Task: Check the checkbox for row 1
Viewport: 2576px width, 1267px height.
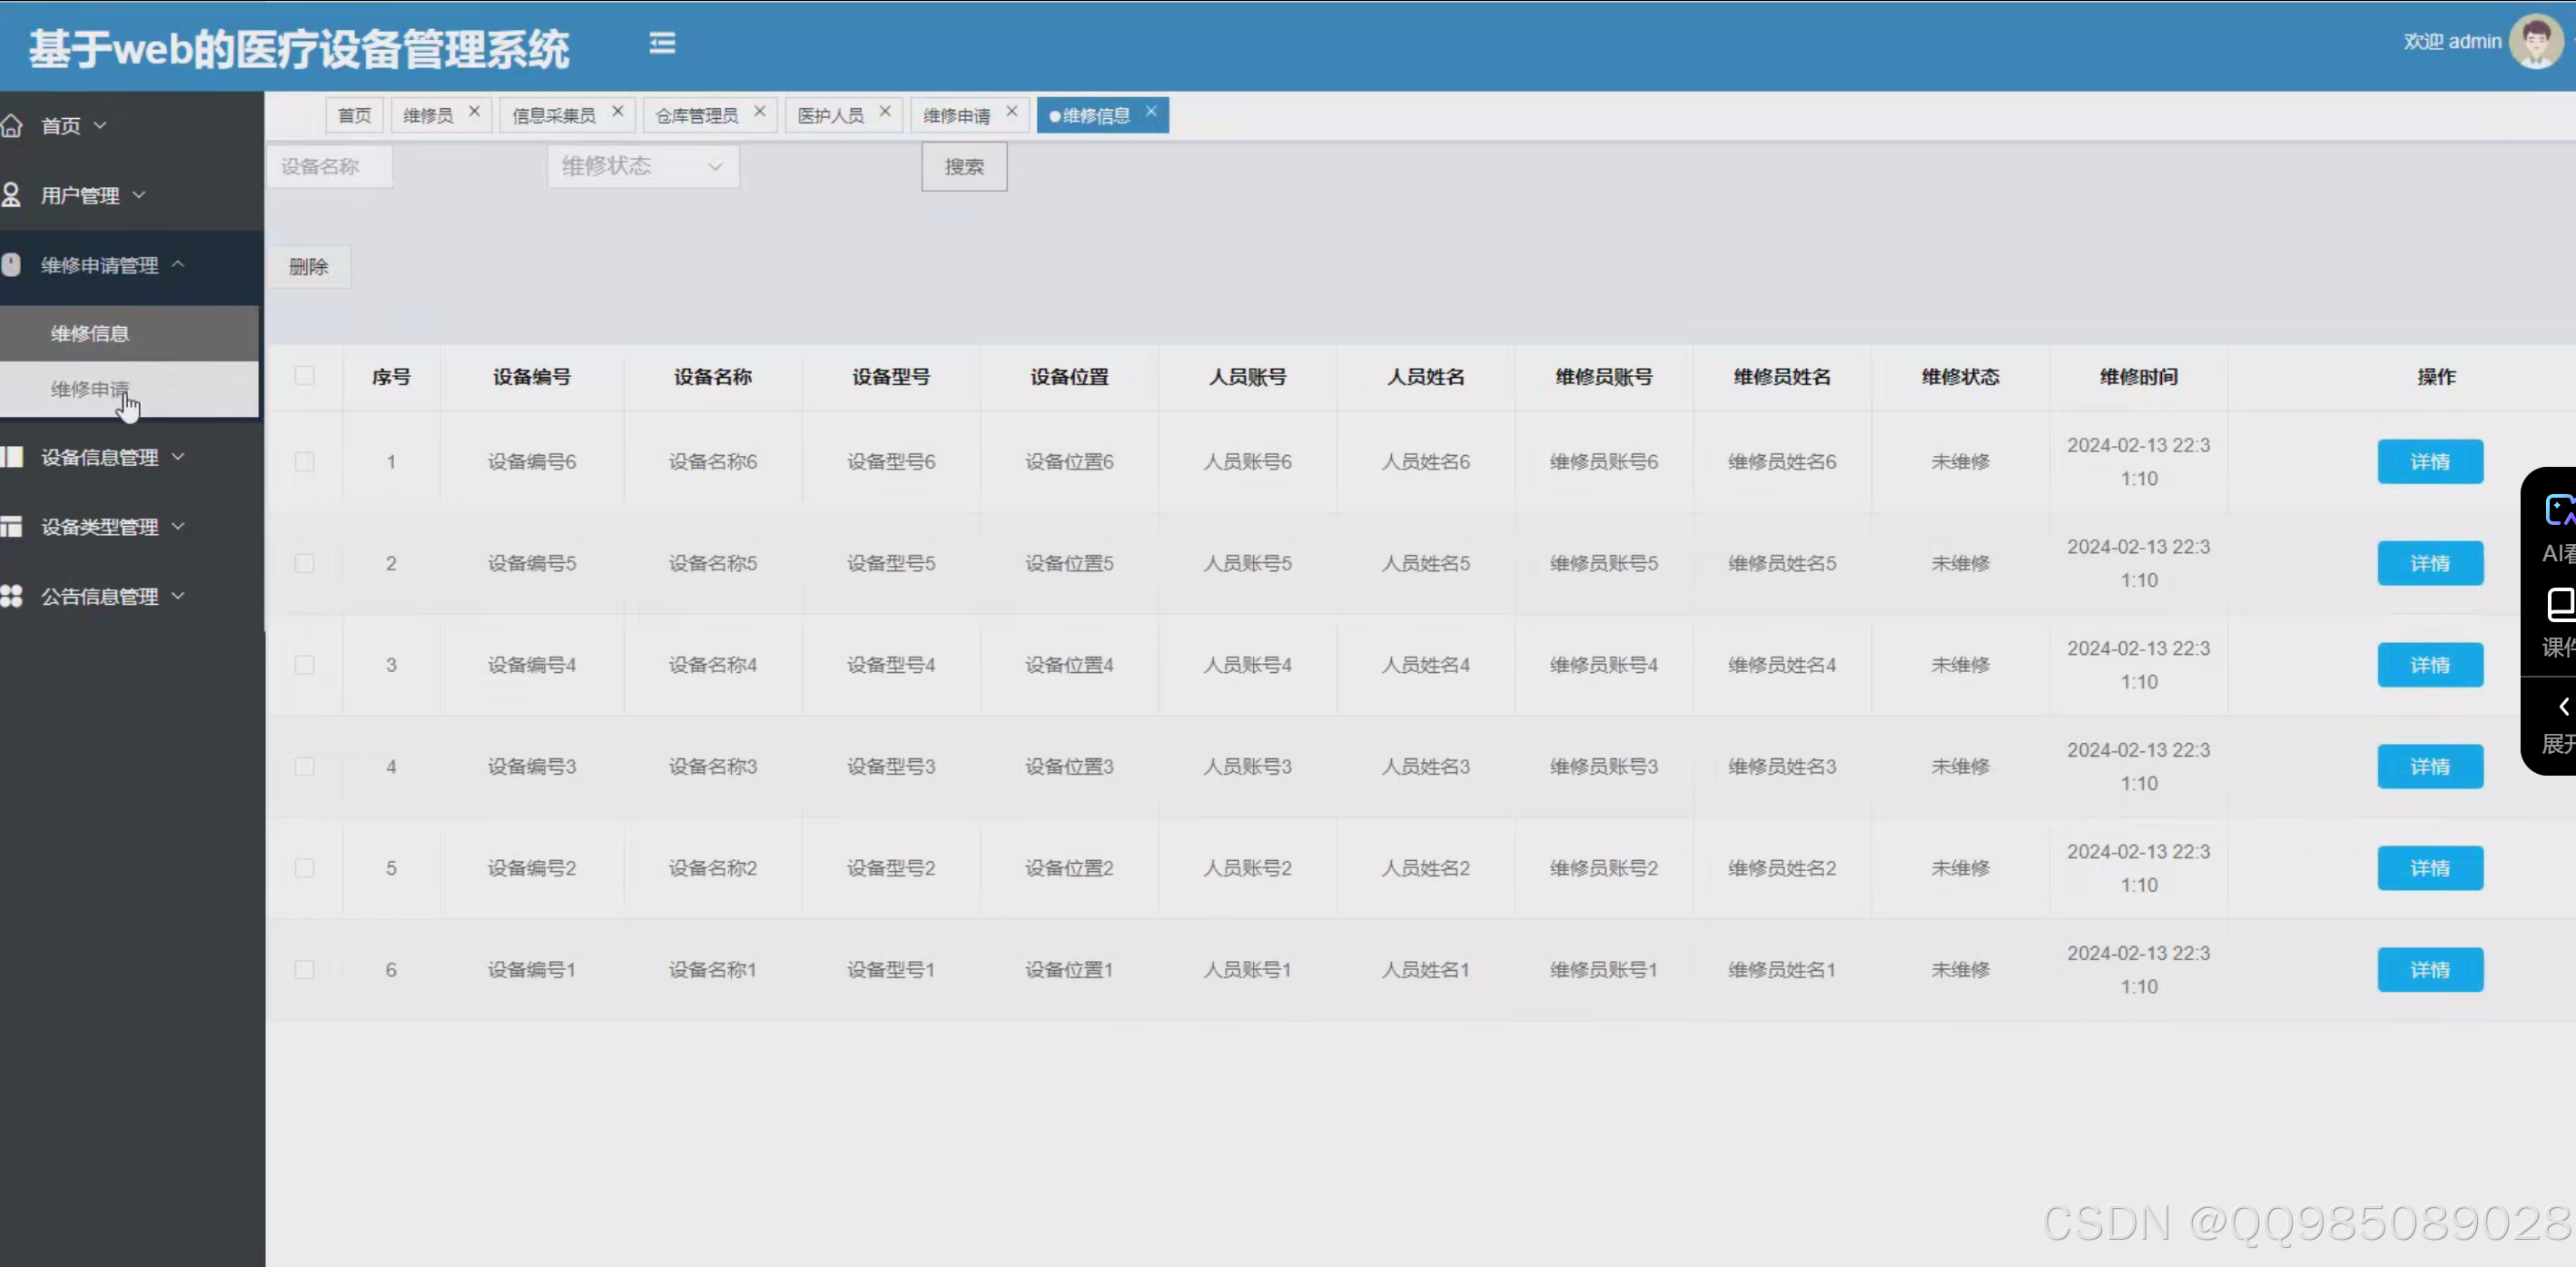Action: (x=305, y=462)
